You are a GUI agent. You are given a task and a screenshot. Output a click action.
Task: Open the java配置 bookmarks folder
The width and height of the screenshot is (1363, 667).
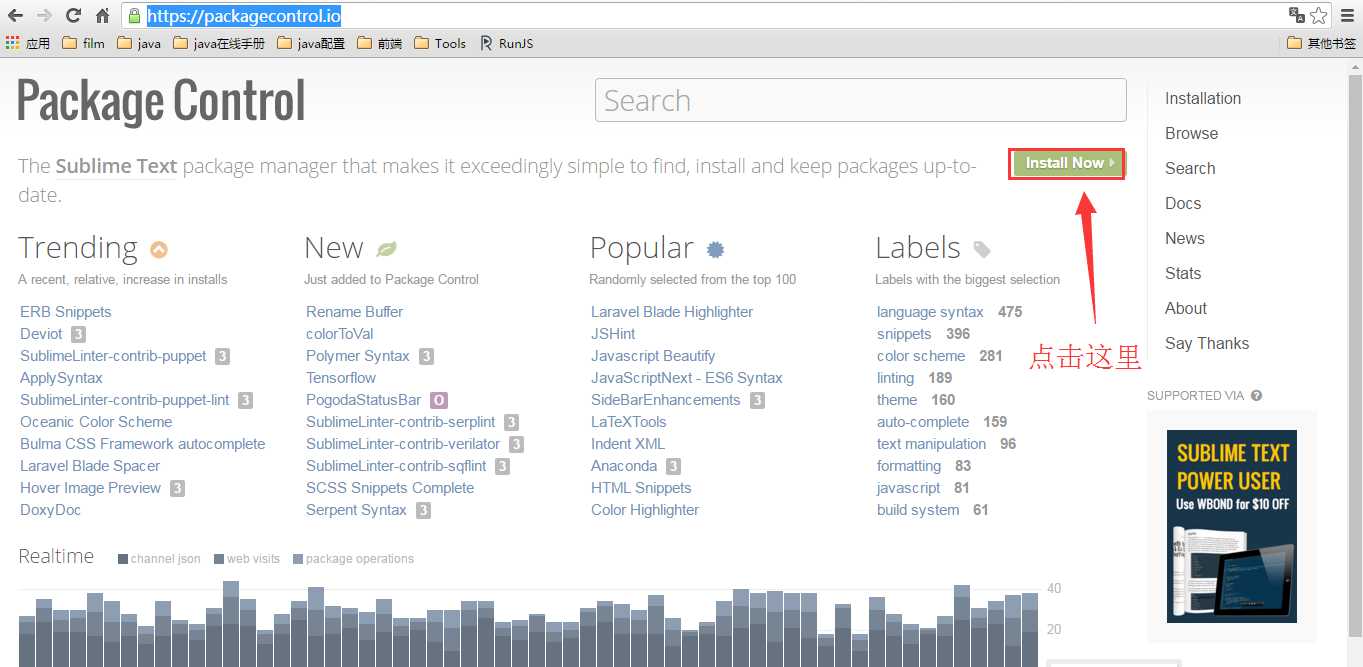click(311, 43)
